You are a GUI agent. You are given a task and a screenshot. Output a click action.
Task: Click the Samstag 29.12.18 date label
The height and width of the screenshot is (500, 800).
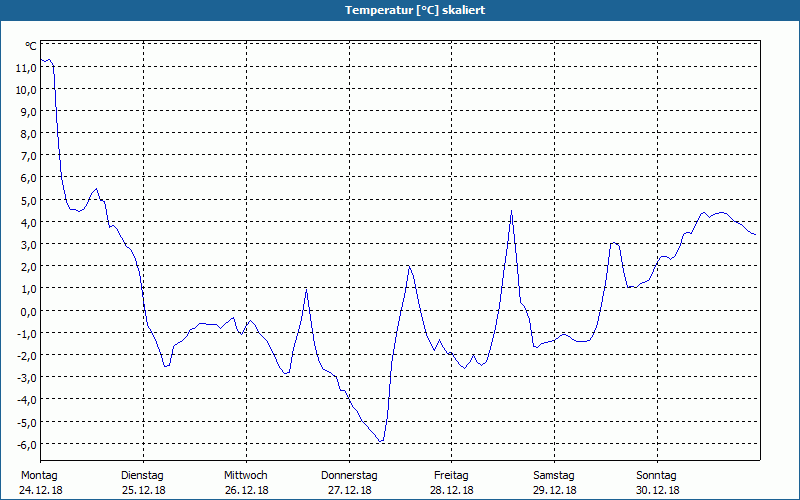pyautogui.click(x=554, y=482)
